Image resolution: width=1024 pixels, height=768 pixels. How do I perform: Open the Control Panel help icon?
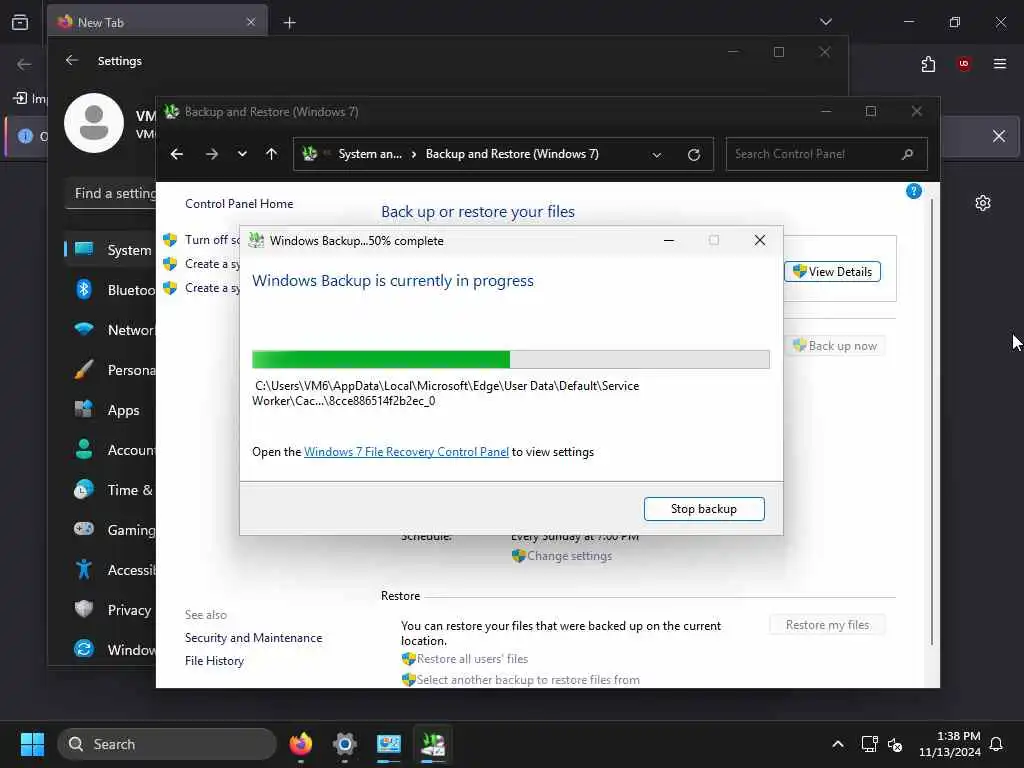(x=914, y=191)
